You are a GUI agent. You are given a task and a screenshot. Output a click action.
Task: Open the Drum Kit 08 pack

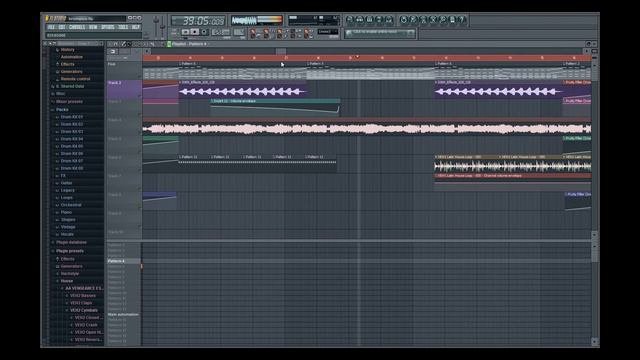tap(71, 169)
